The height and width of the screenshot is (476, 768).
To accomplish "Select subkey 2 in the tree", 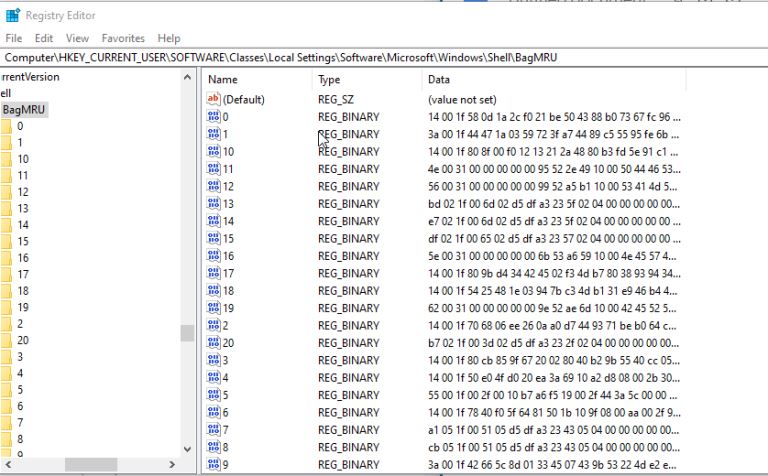I will coord(20,324).
